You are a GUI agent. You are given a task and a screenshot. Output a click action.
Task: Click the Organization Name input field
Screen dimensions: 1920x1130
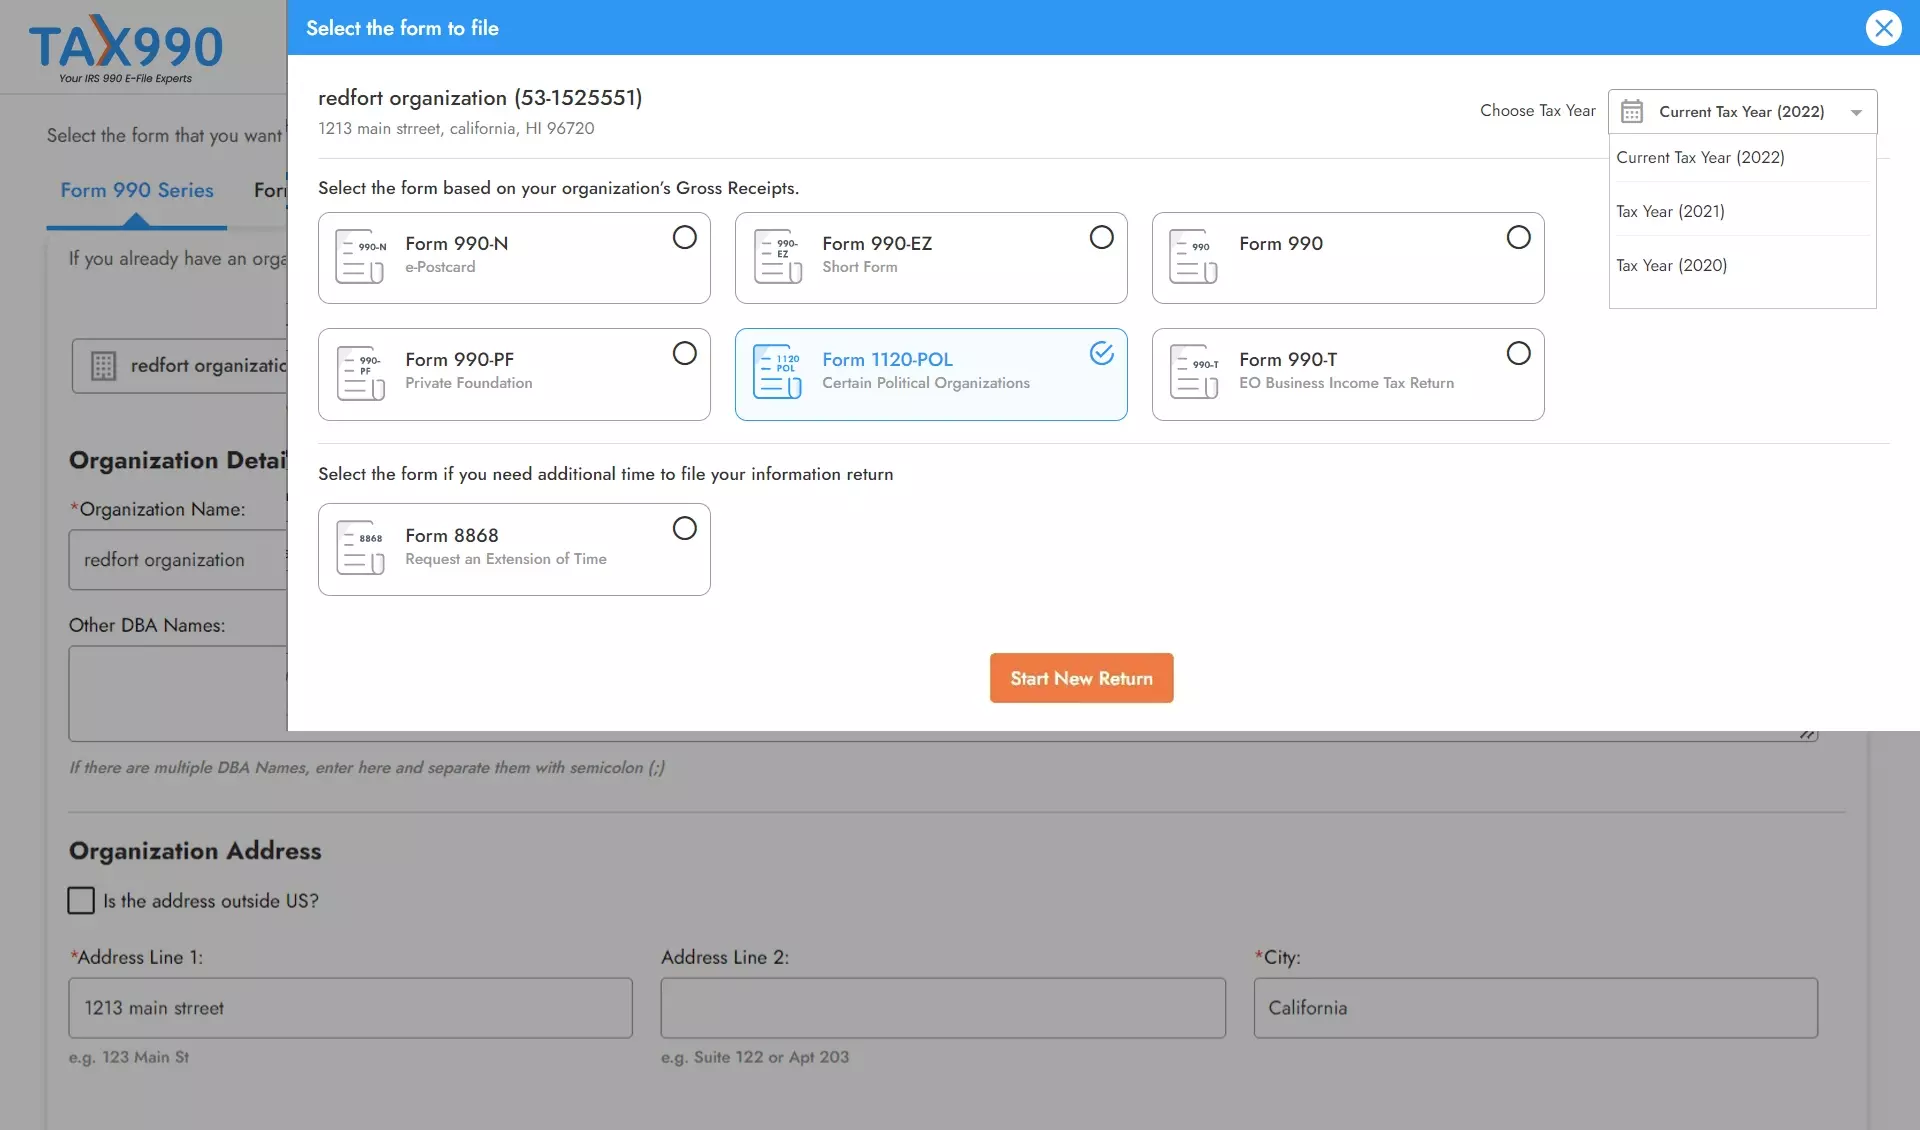click(x=178, y=560)
